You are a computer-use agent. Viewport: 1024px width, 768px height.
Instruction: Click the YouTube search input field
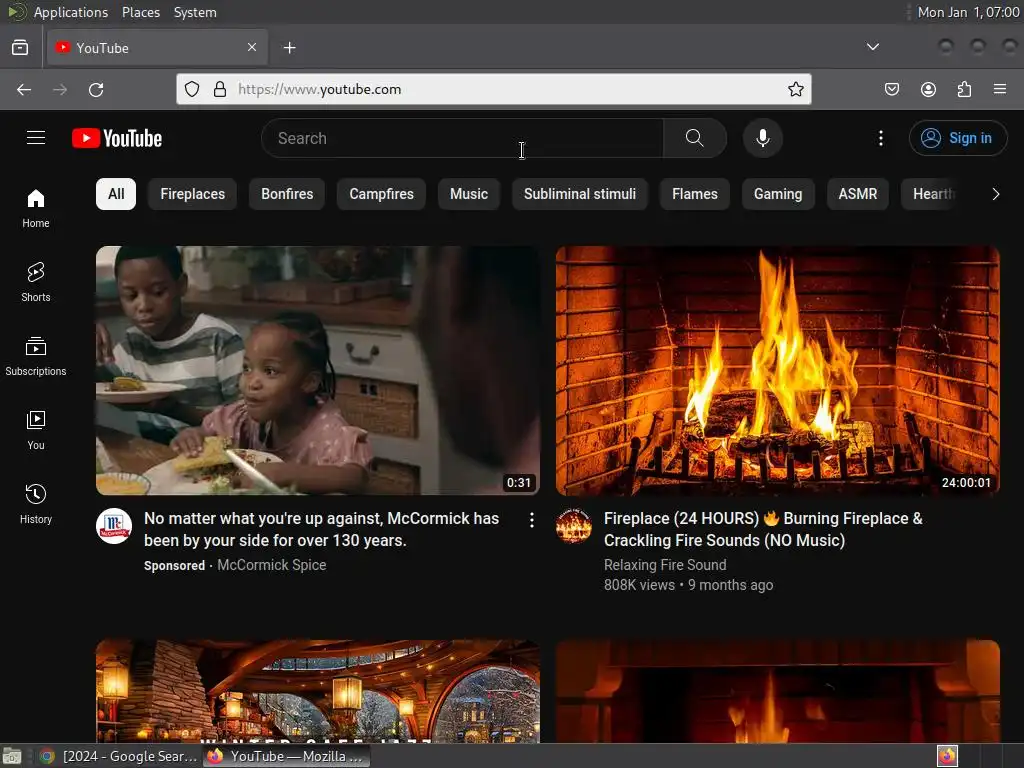coord(462,138)
